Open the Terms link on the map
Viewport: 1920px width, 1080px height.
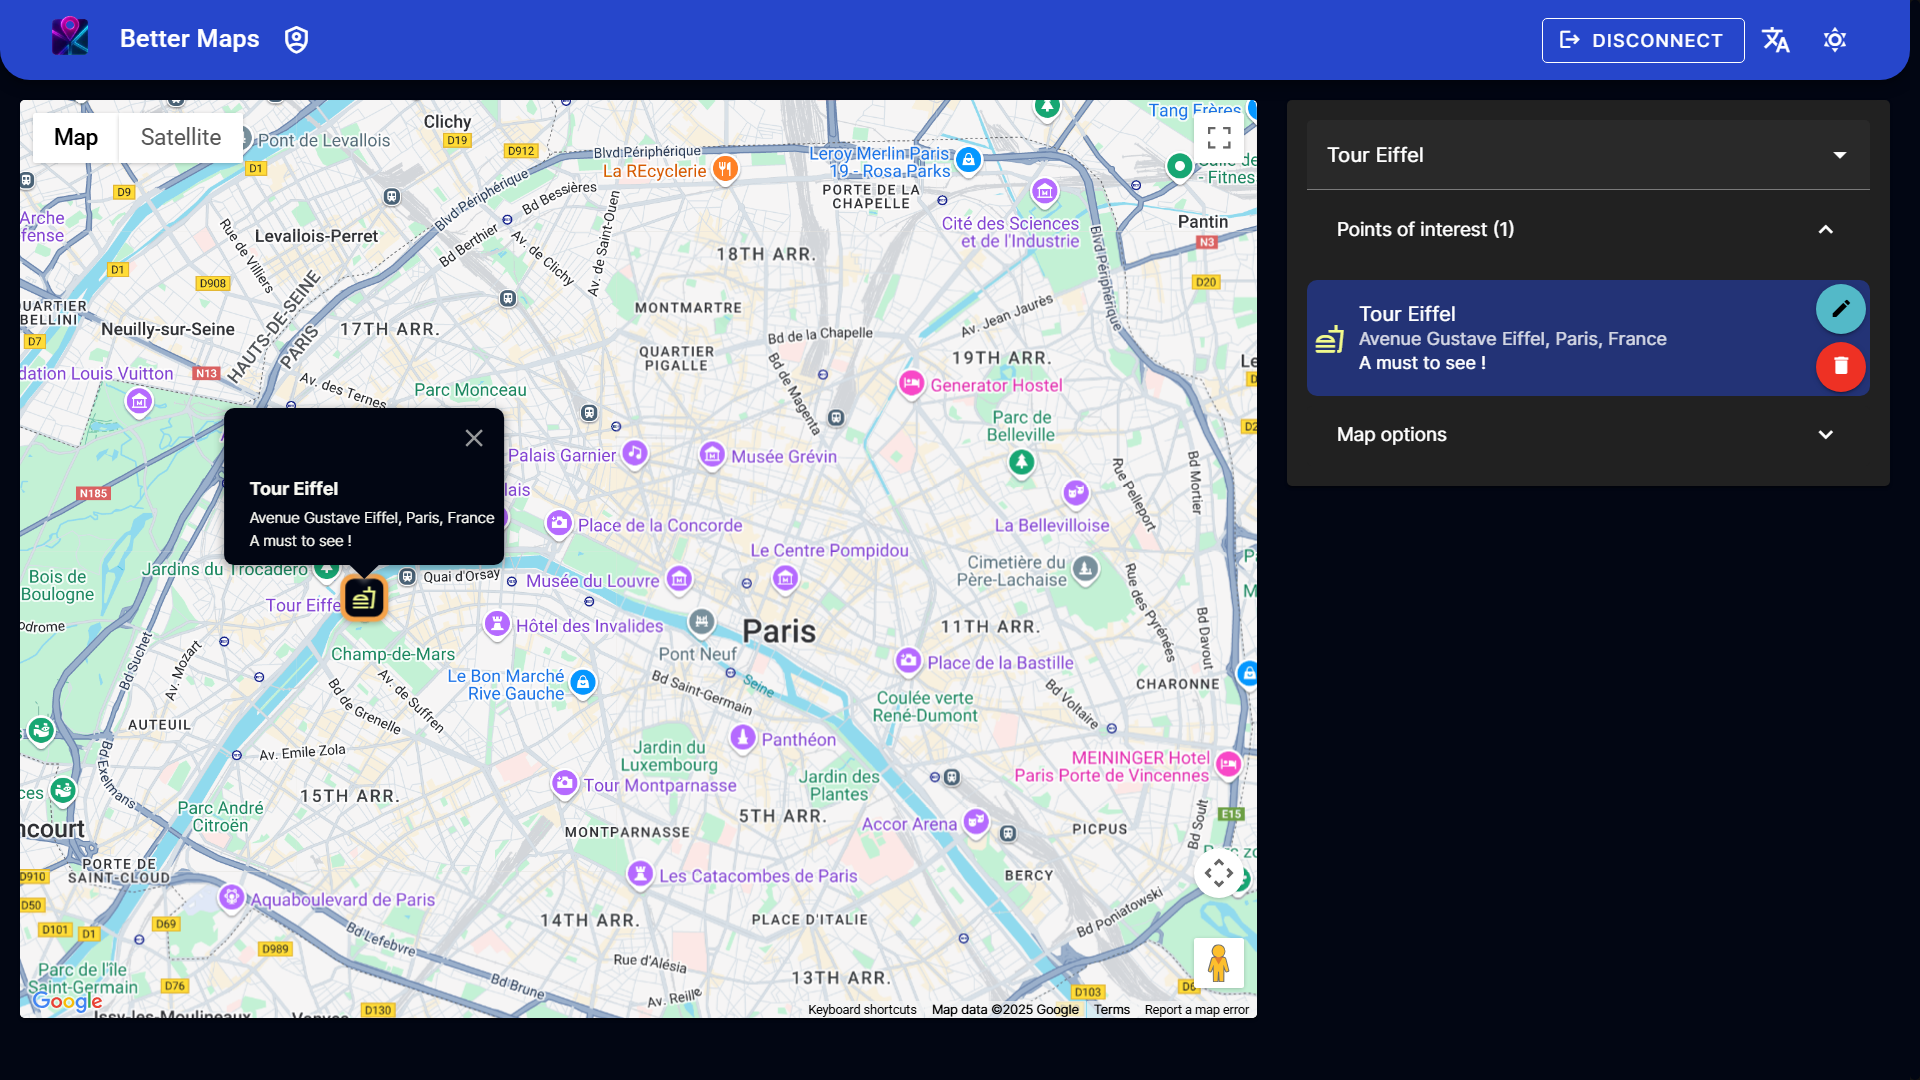coord(1111,1010)
